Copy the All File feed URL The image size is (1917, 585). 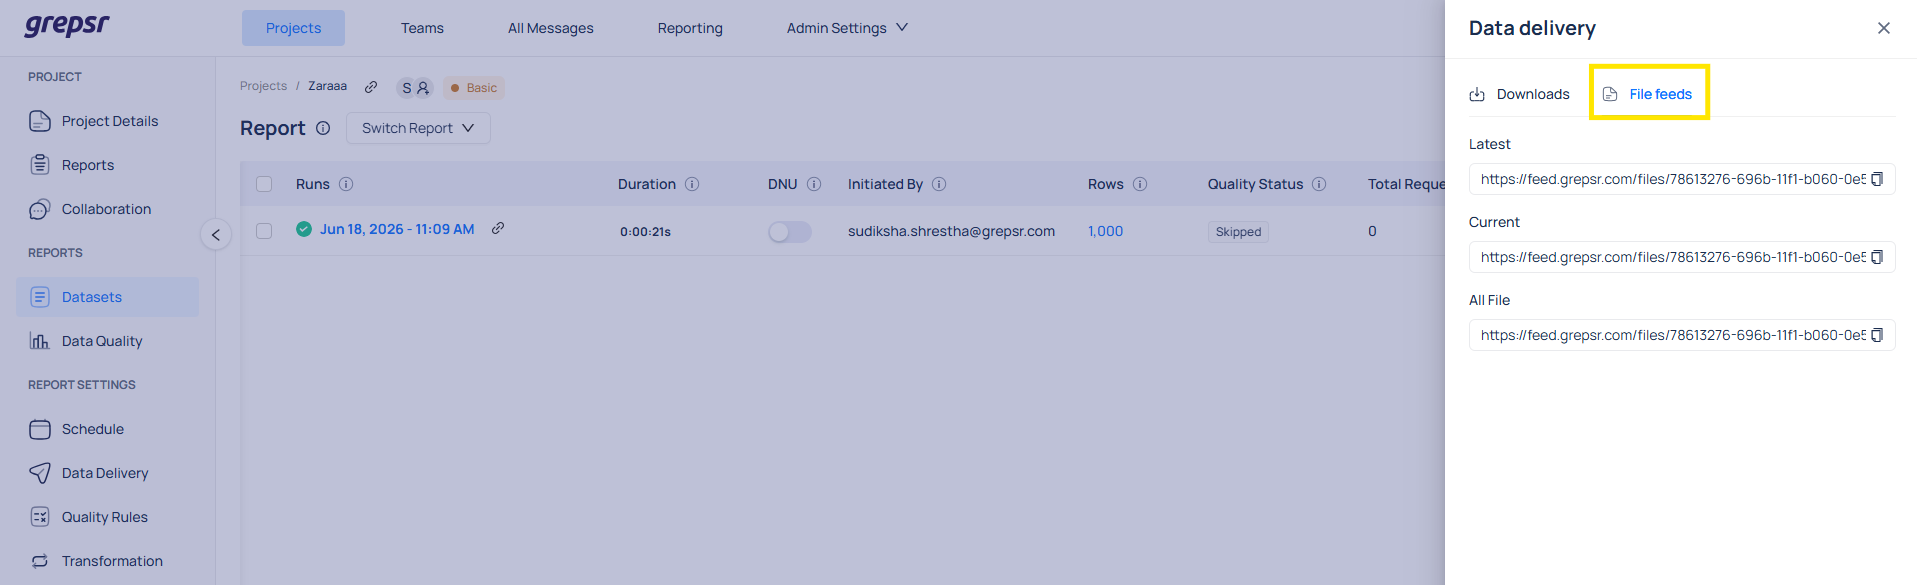click(x=1877, y=335)
